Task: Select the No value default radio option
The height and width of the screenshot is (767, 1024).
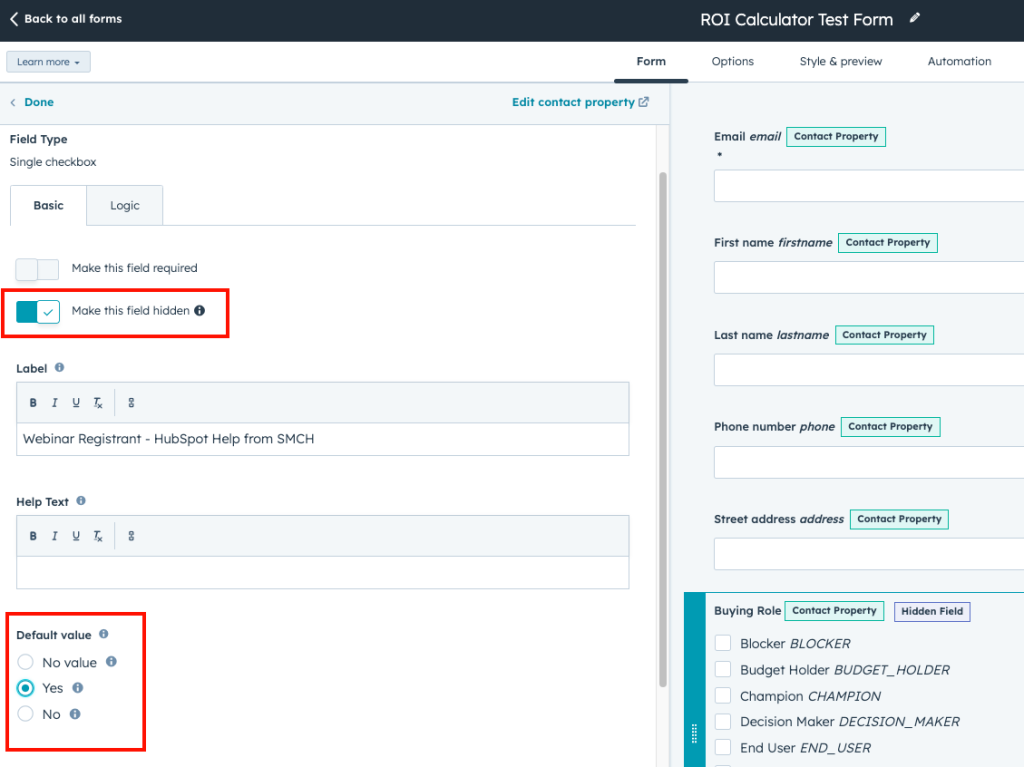Action: coord(25,662)
